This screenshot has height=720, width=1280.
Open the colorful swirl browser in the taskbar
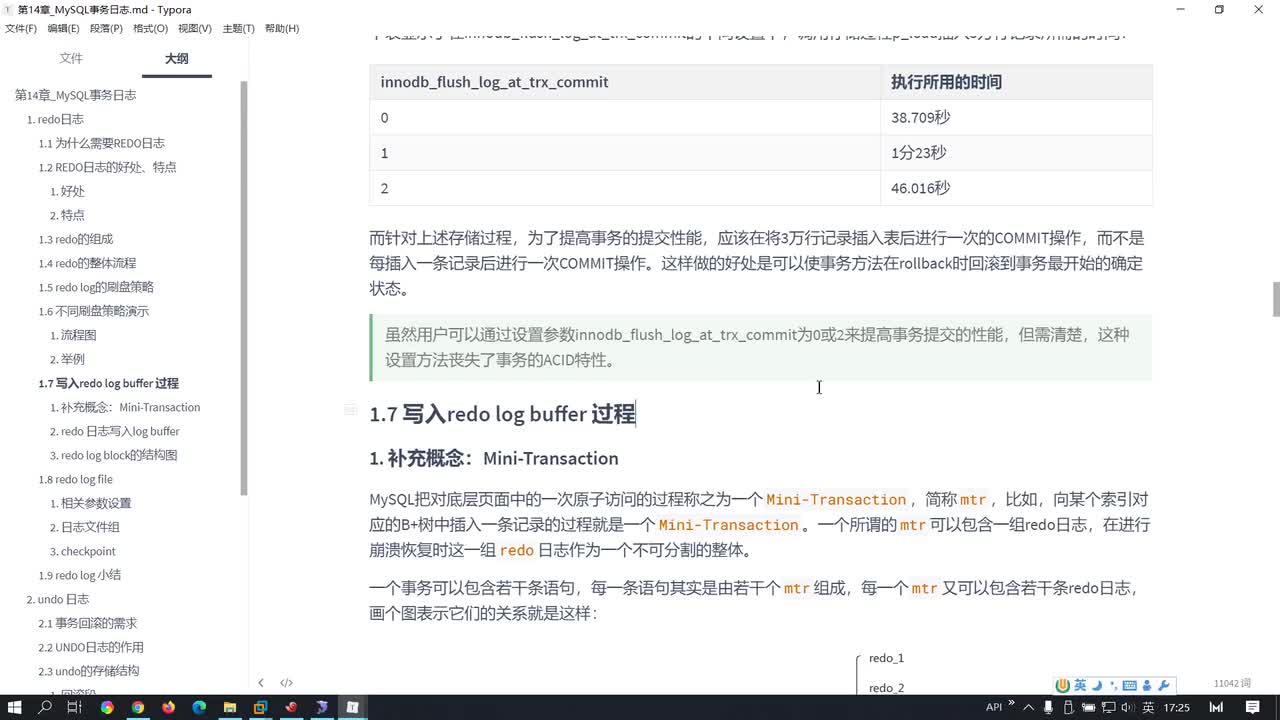click(107, 707)
